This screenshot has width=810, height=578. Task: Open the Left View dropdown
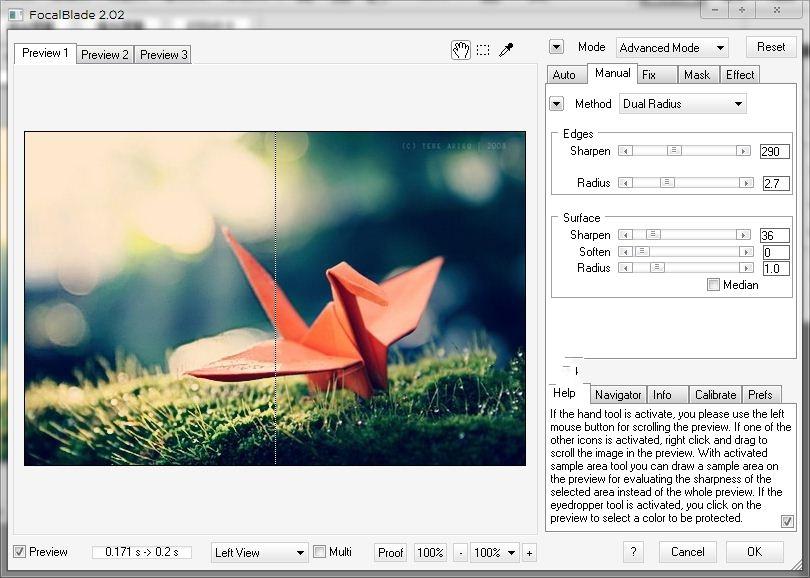pos(259,553)
